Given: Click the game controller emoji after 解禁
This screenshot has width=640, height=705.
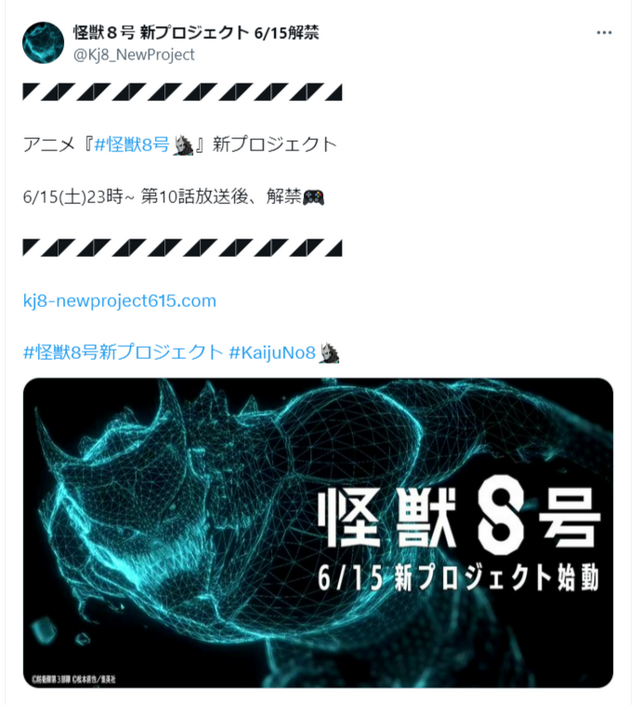Looking at the screenshot, I should (313, 197).
